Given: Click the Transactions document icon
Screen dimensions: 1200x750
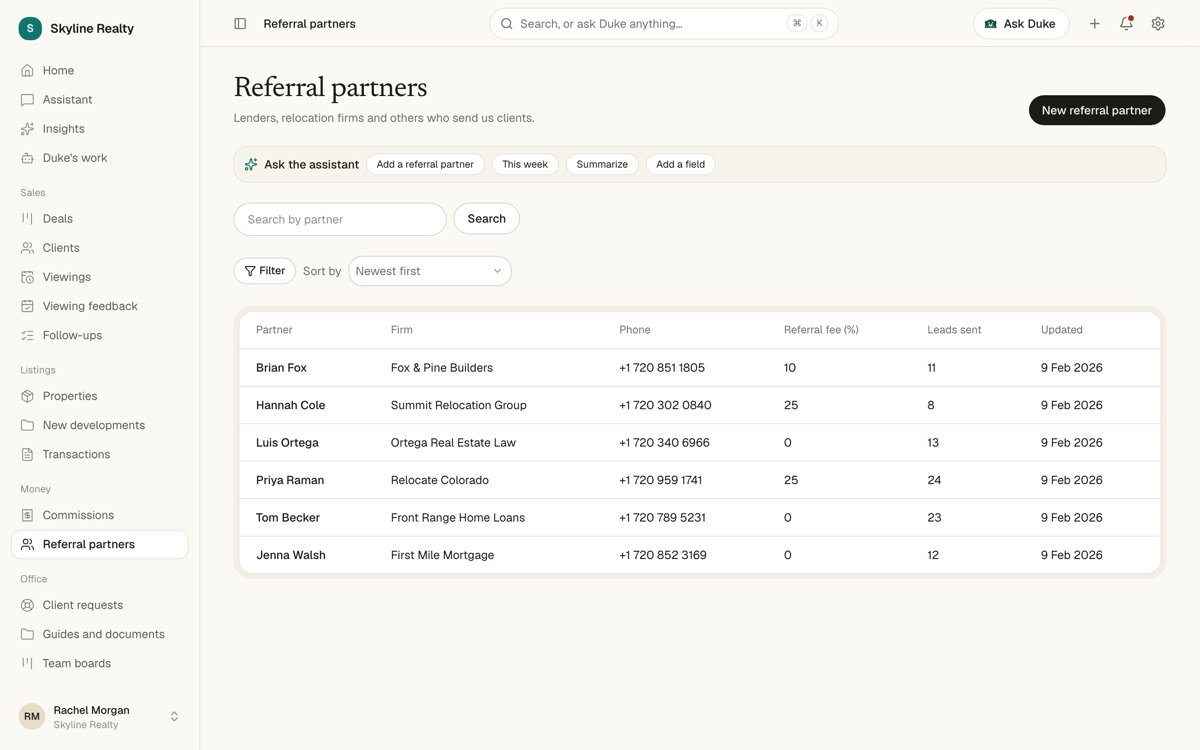Looking at the screenshot, I should coord(27,454).
